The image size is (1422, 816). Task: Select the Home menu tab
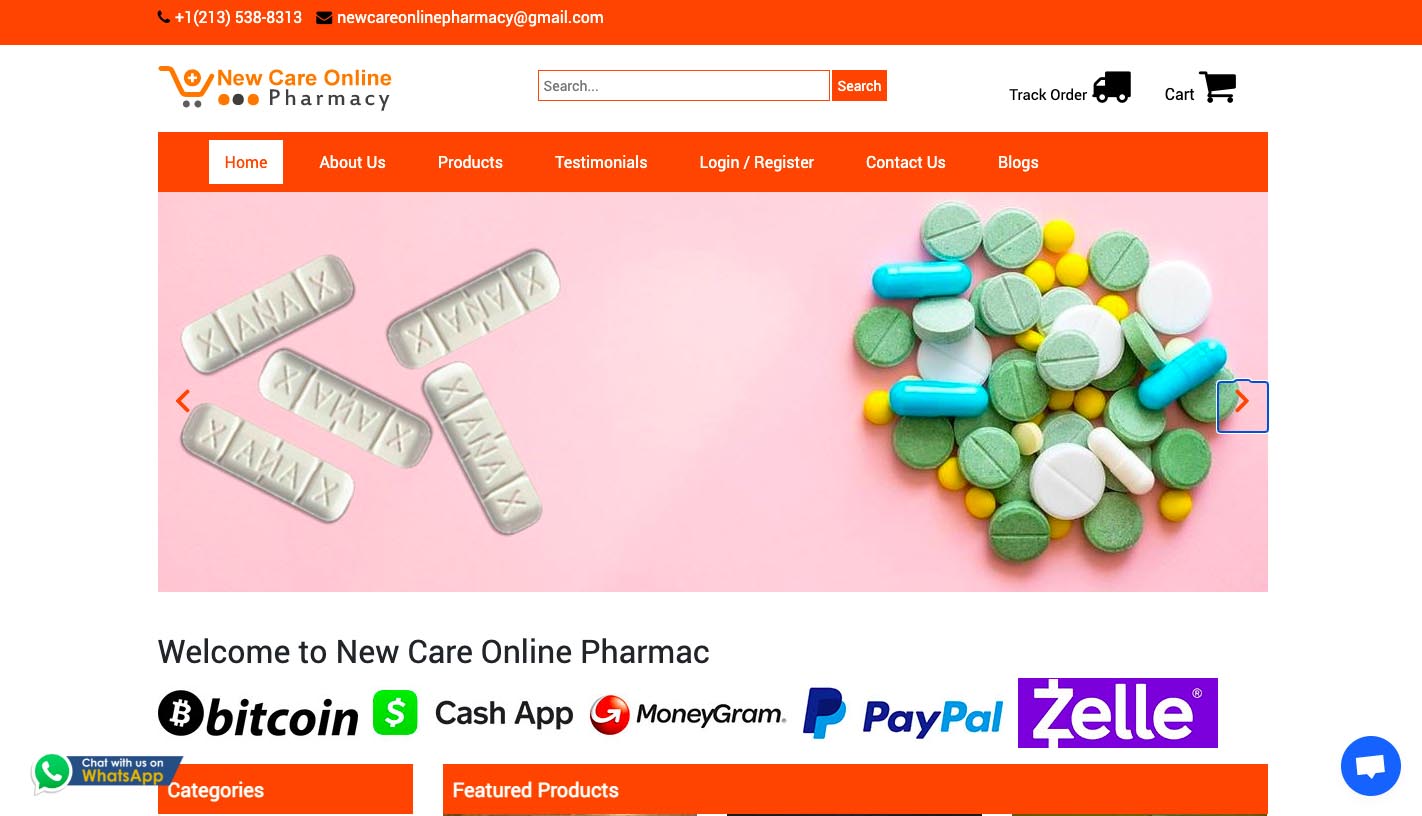[x=246, y=162]
